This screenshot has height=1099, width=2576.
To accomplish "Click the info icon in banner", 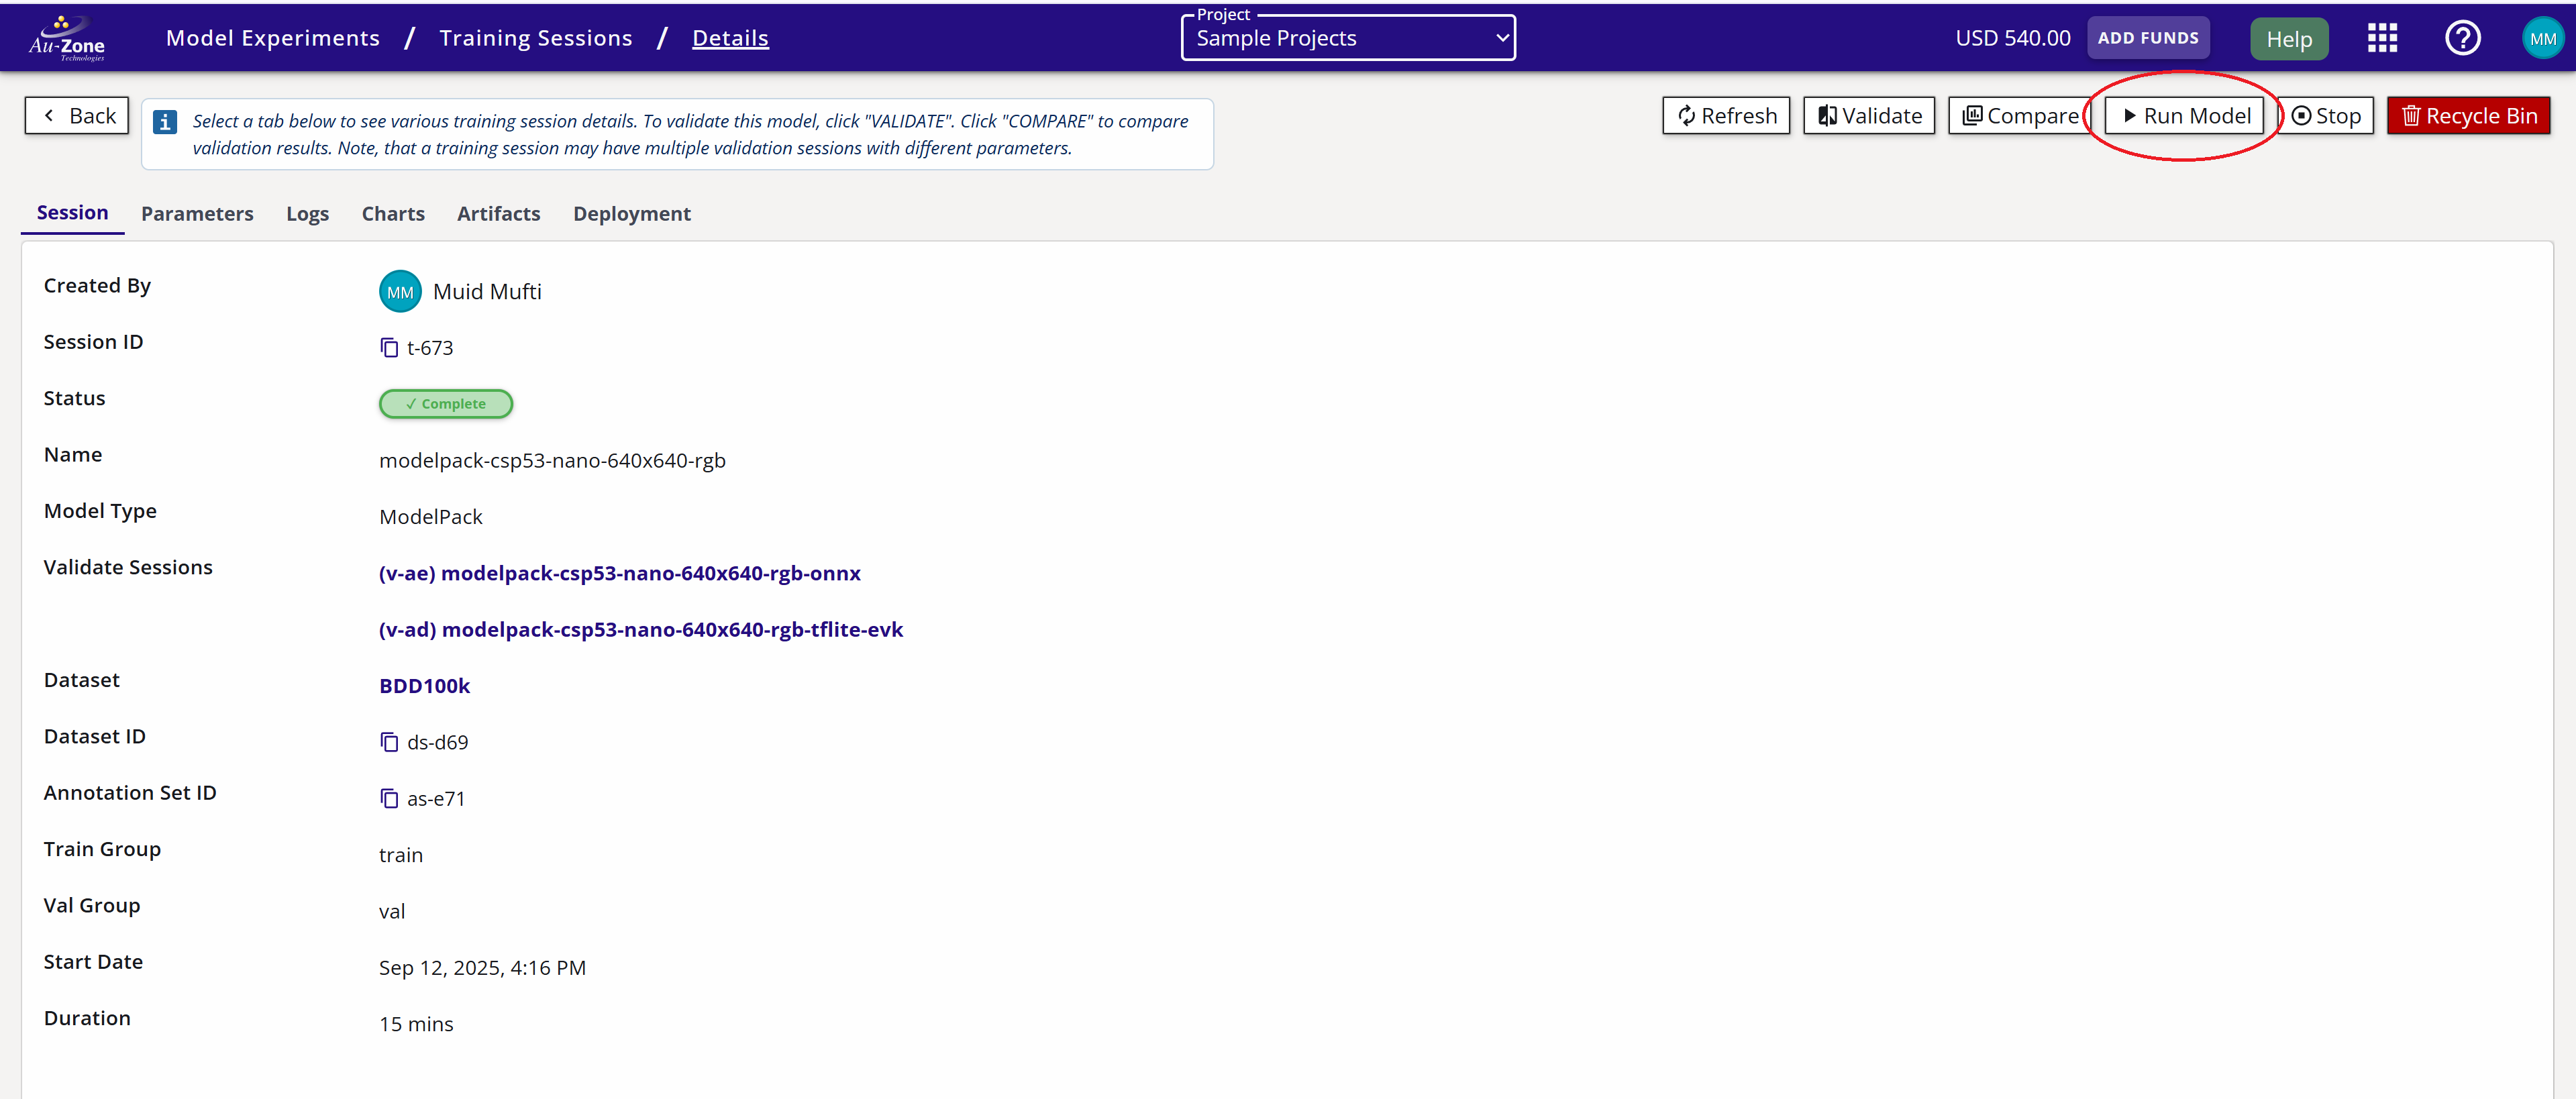I will [165, 122].
